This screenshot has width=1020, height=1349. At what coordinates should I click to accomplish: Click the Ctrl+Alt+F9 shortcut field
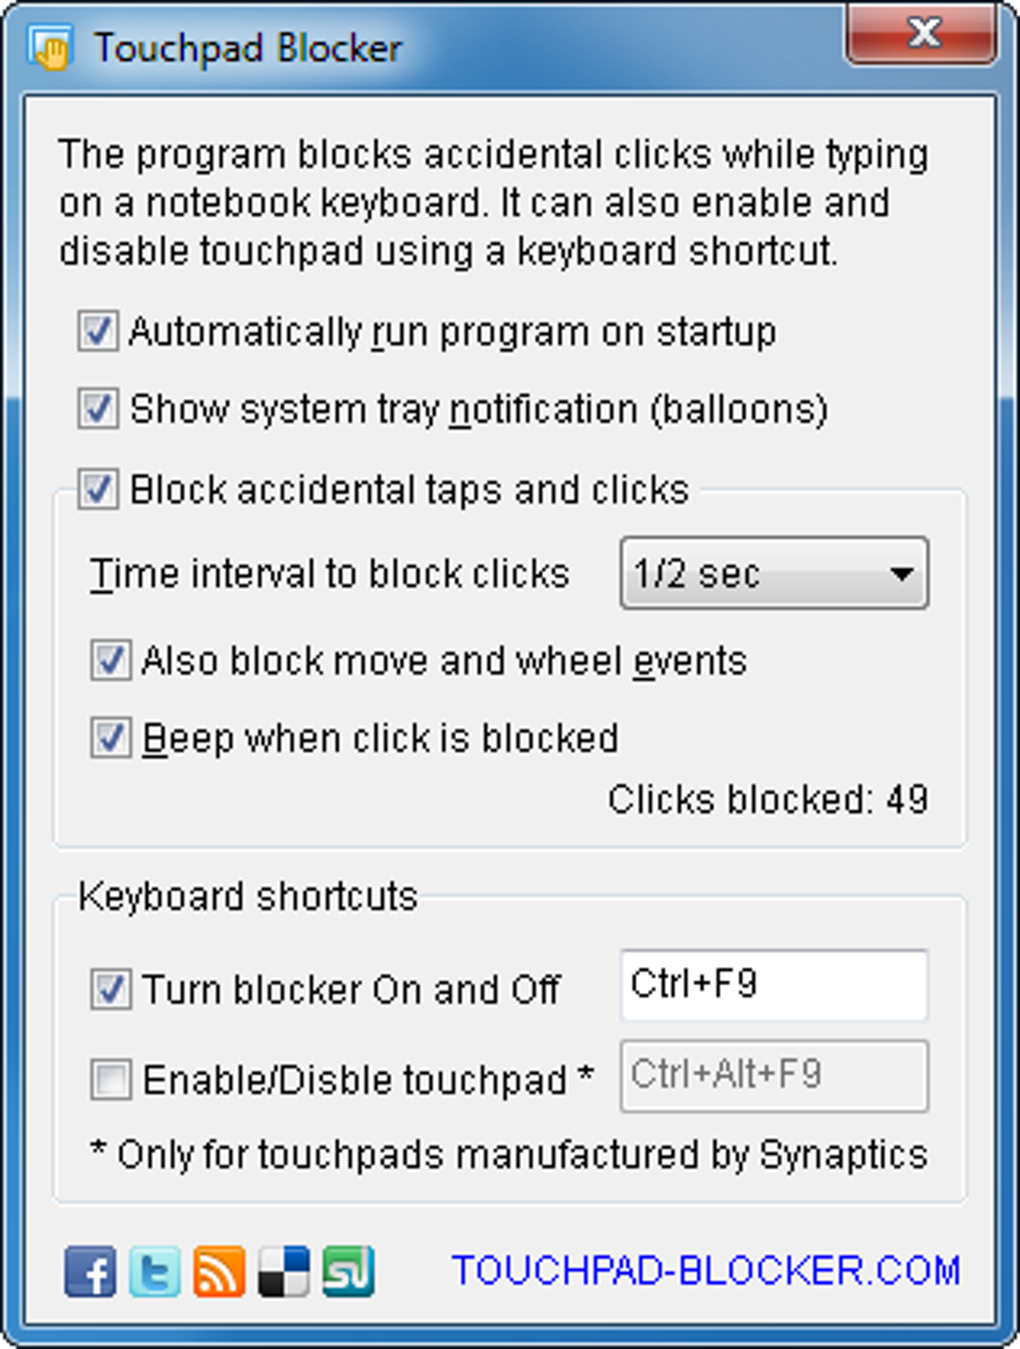point(773,1076)
